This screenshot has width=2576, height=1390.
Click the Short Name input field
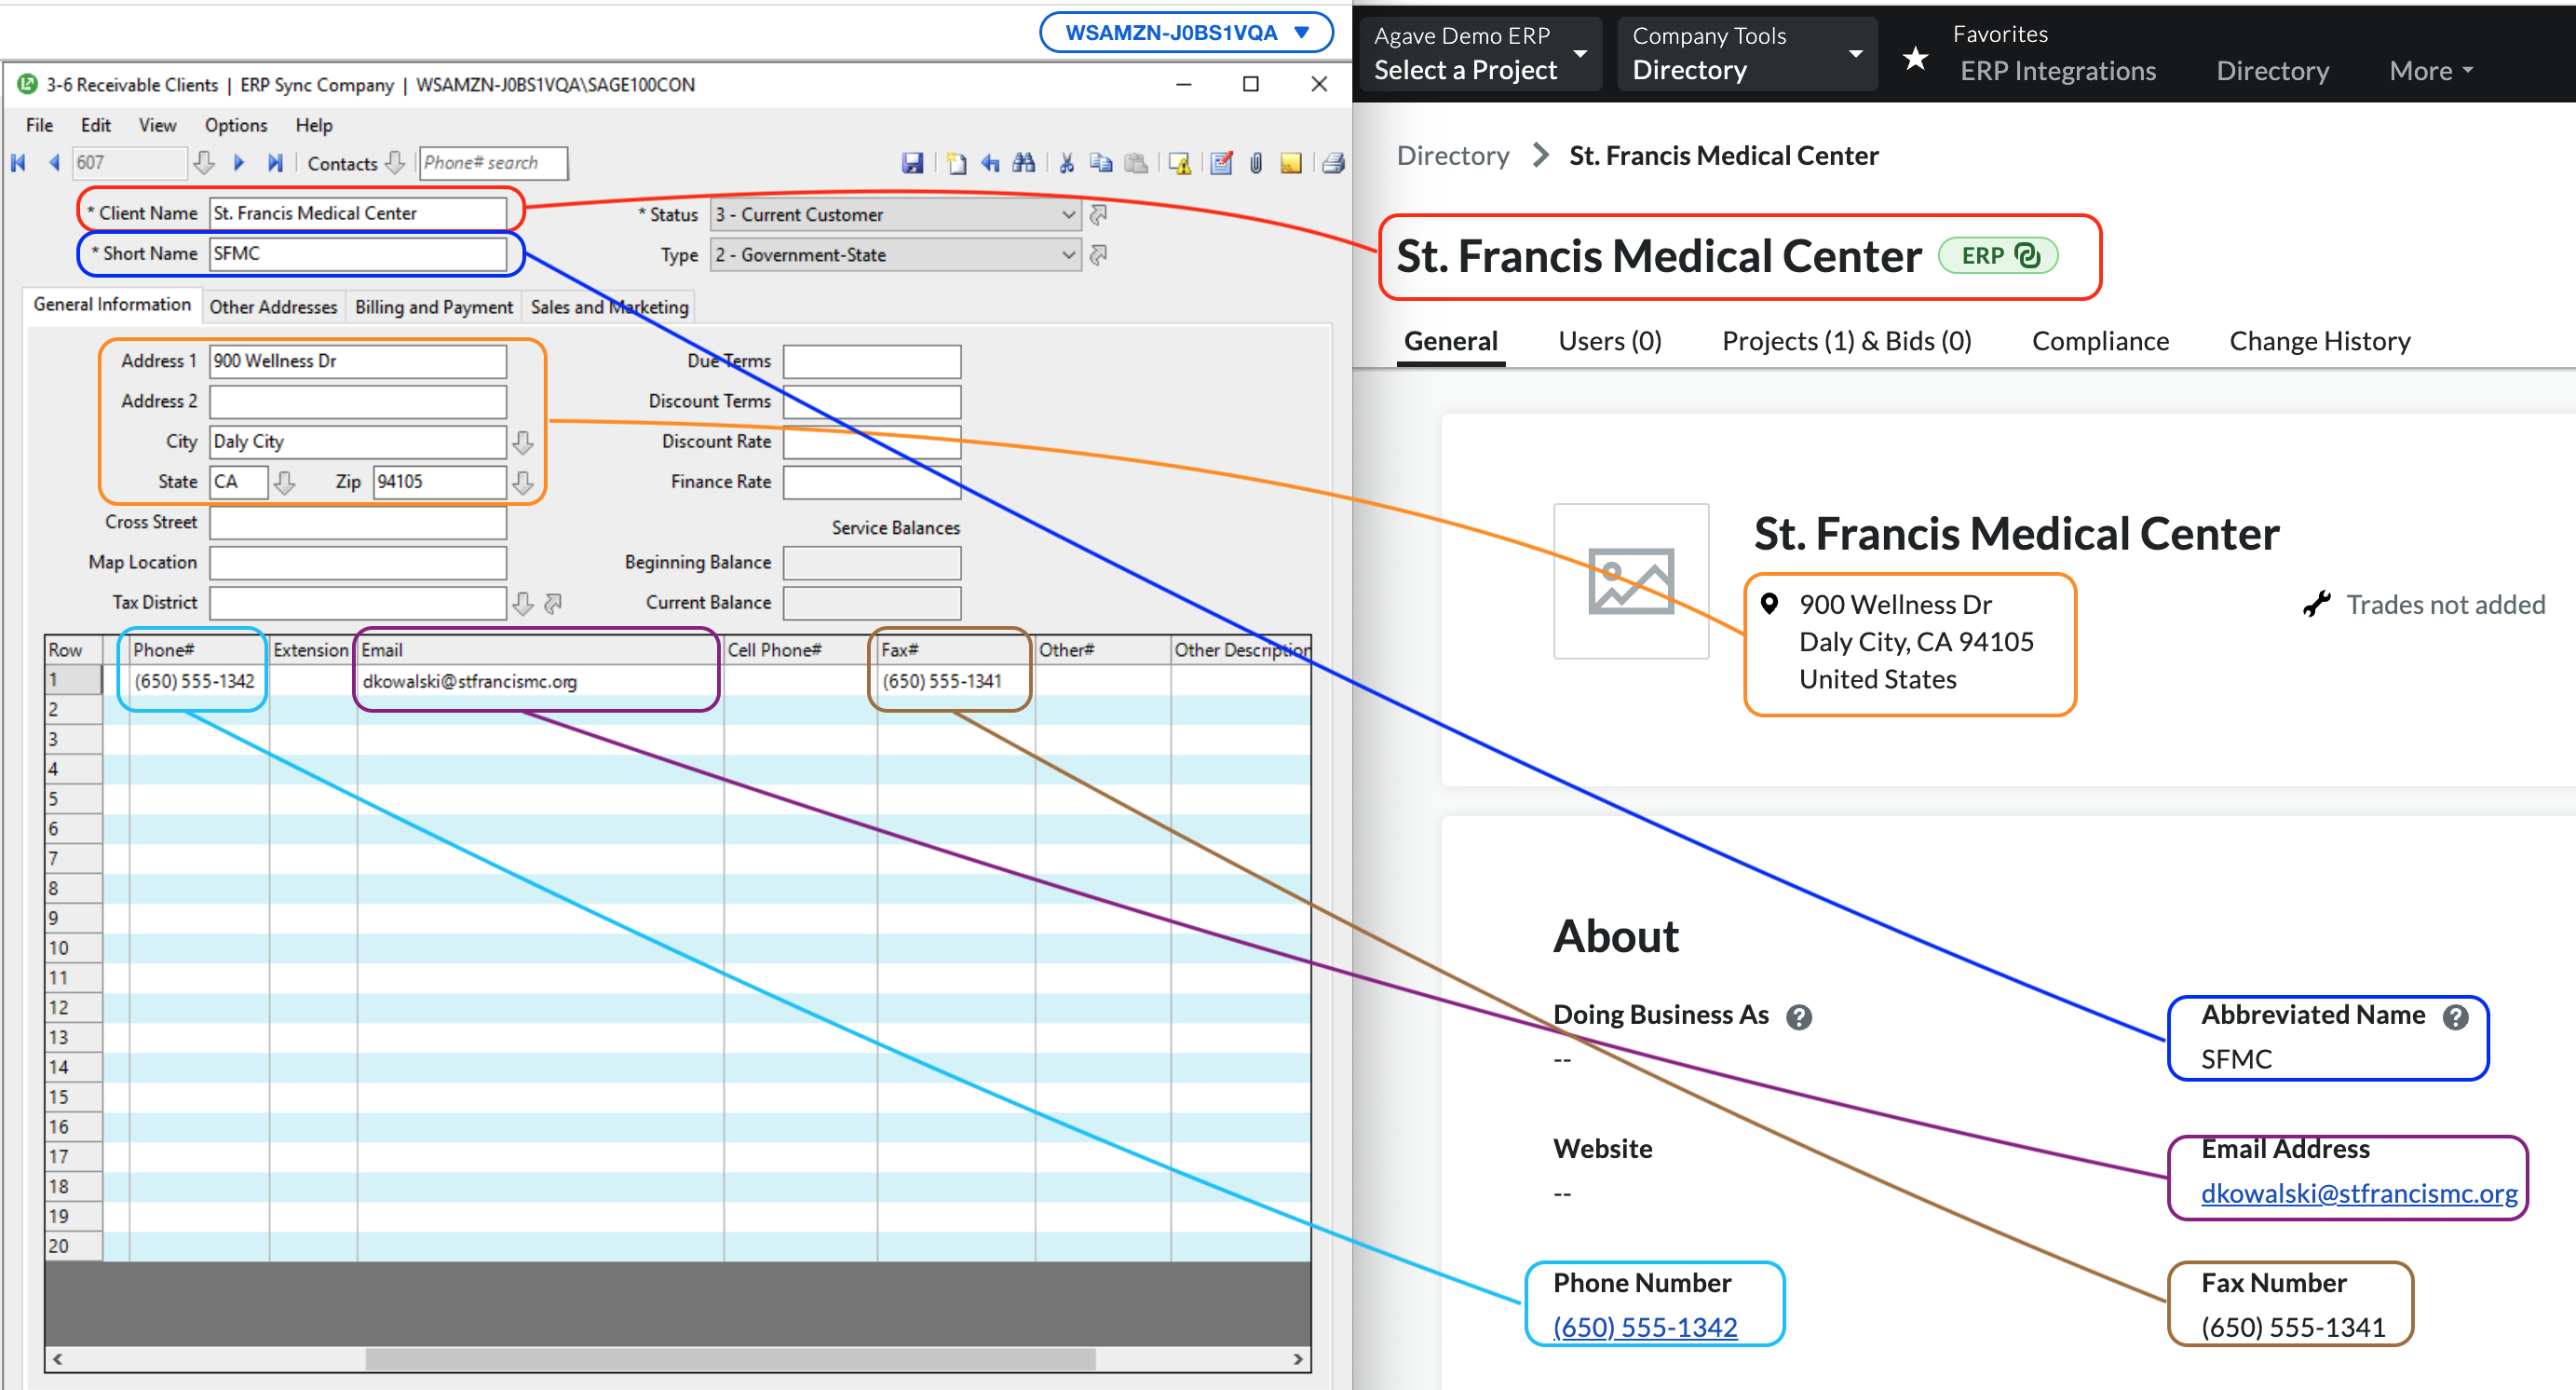tap(357, 254)
